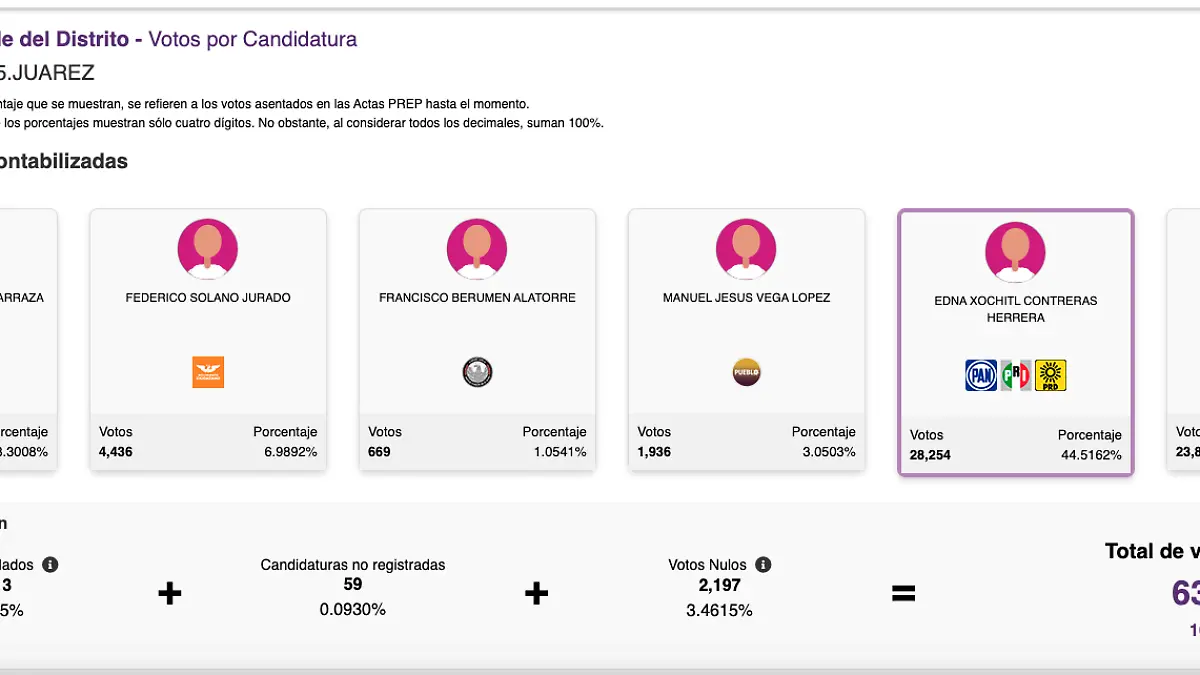Click the PAN party logo
The height and width of the screenshot is (675, 1200).
[981, 375]
